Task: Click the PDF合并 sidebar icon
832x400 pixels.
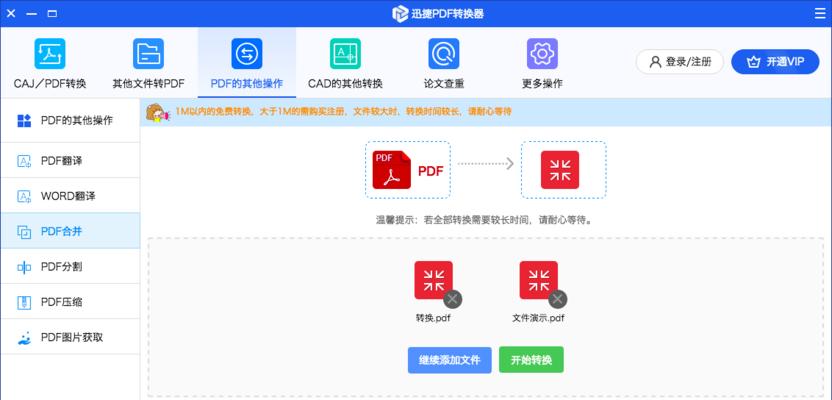Action: pyautogui.click(x=24, y=231)
